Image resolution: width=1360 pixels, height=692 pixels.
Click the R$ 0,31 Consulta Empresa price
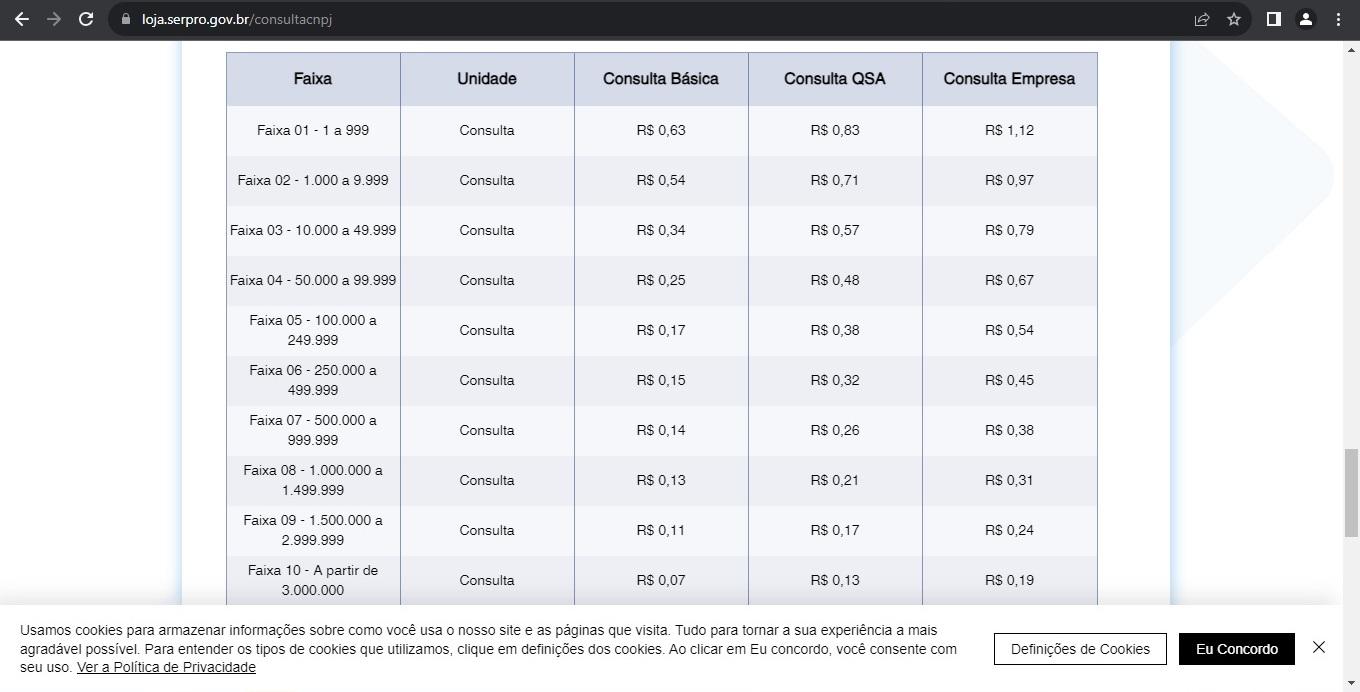click(x=1009, y=480)
